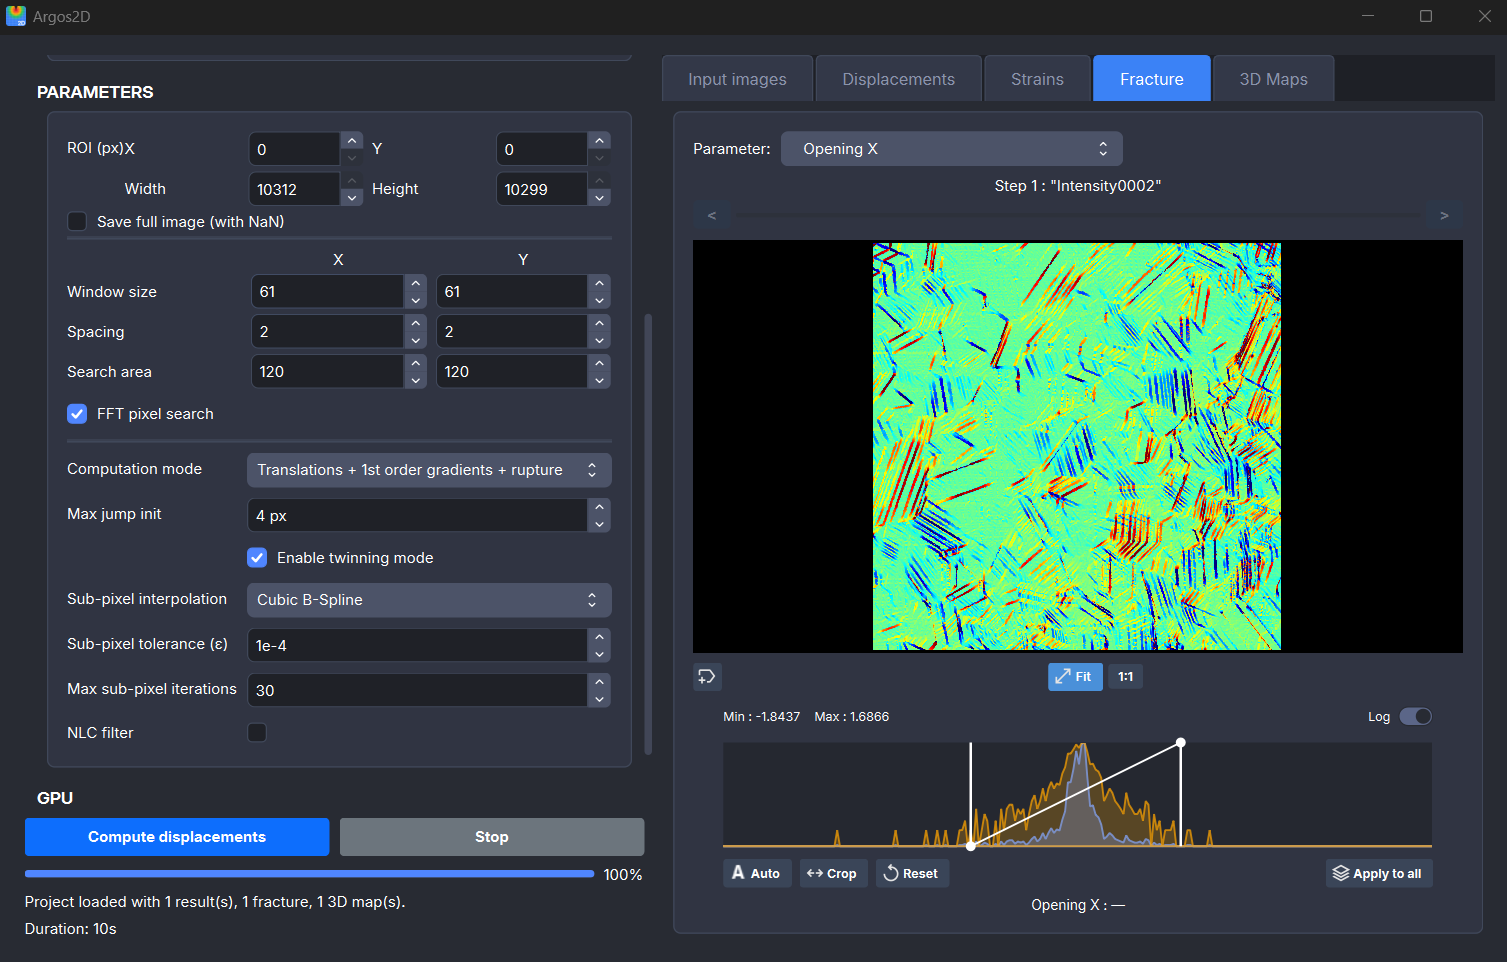Click the ROI Width input field
Viewport: 1507px width, 962px height.
(295, 188)
